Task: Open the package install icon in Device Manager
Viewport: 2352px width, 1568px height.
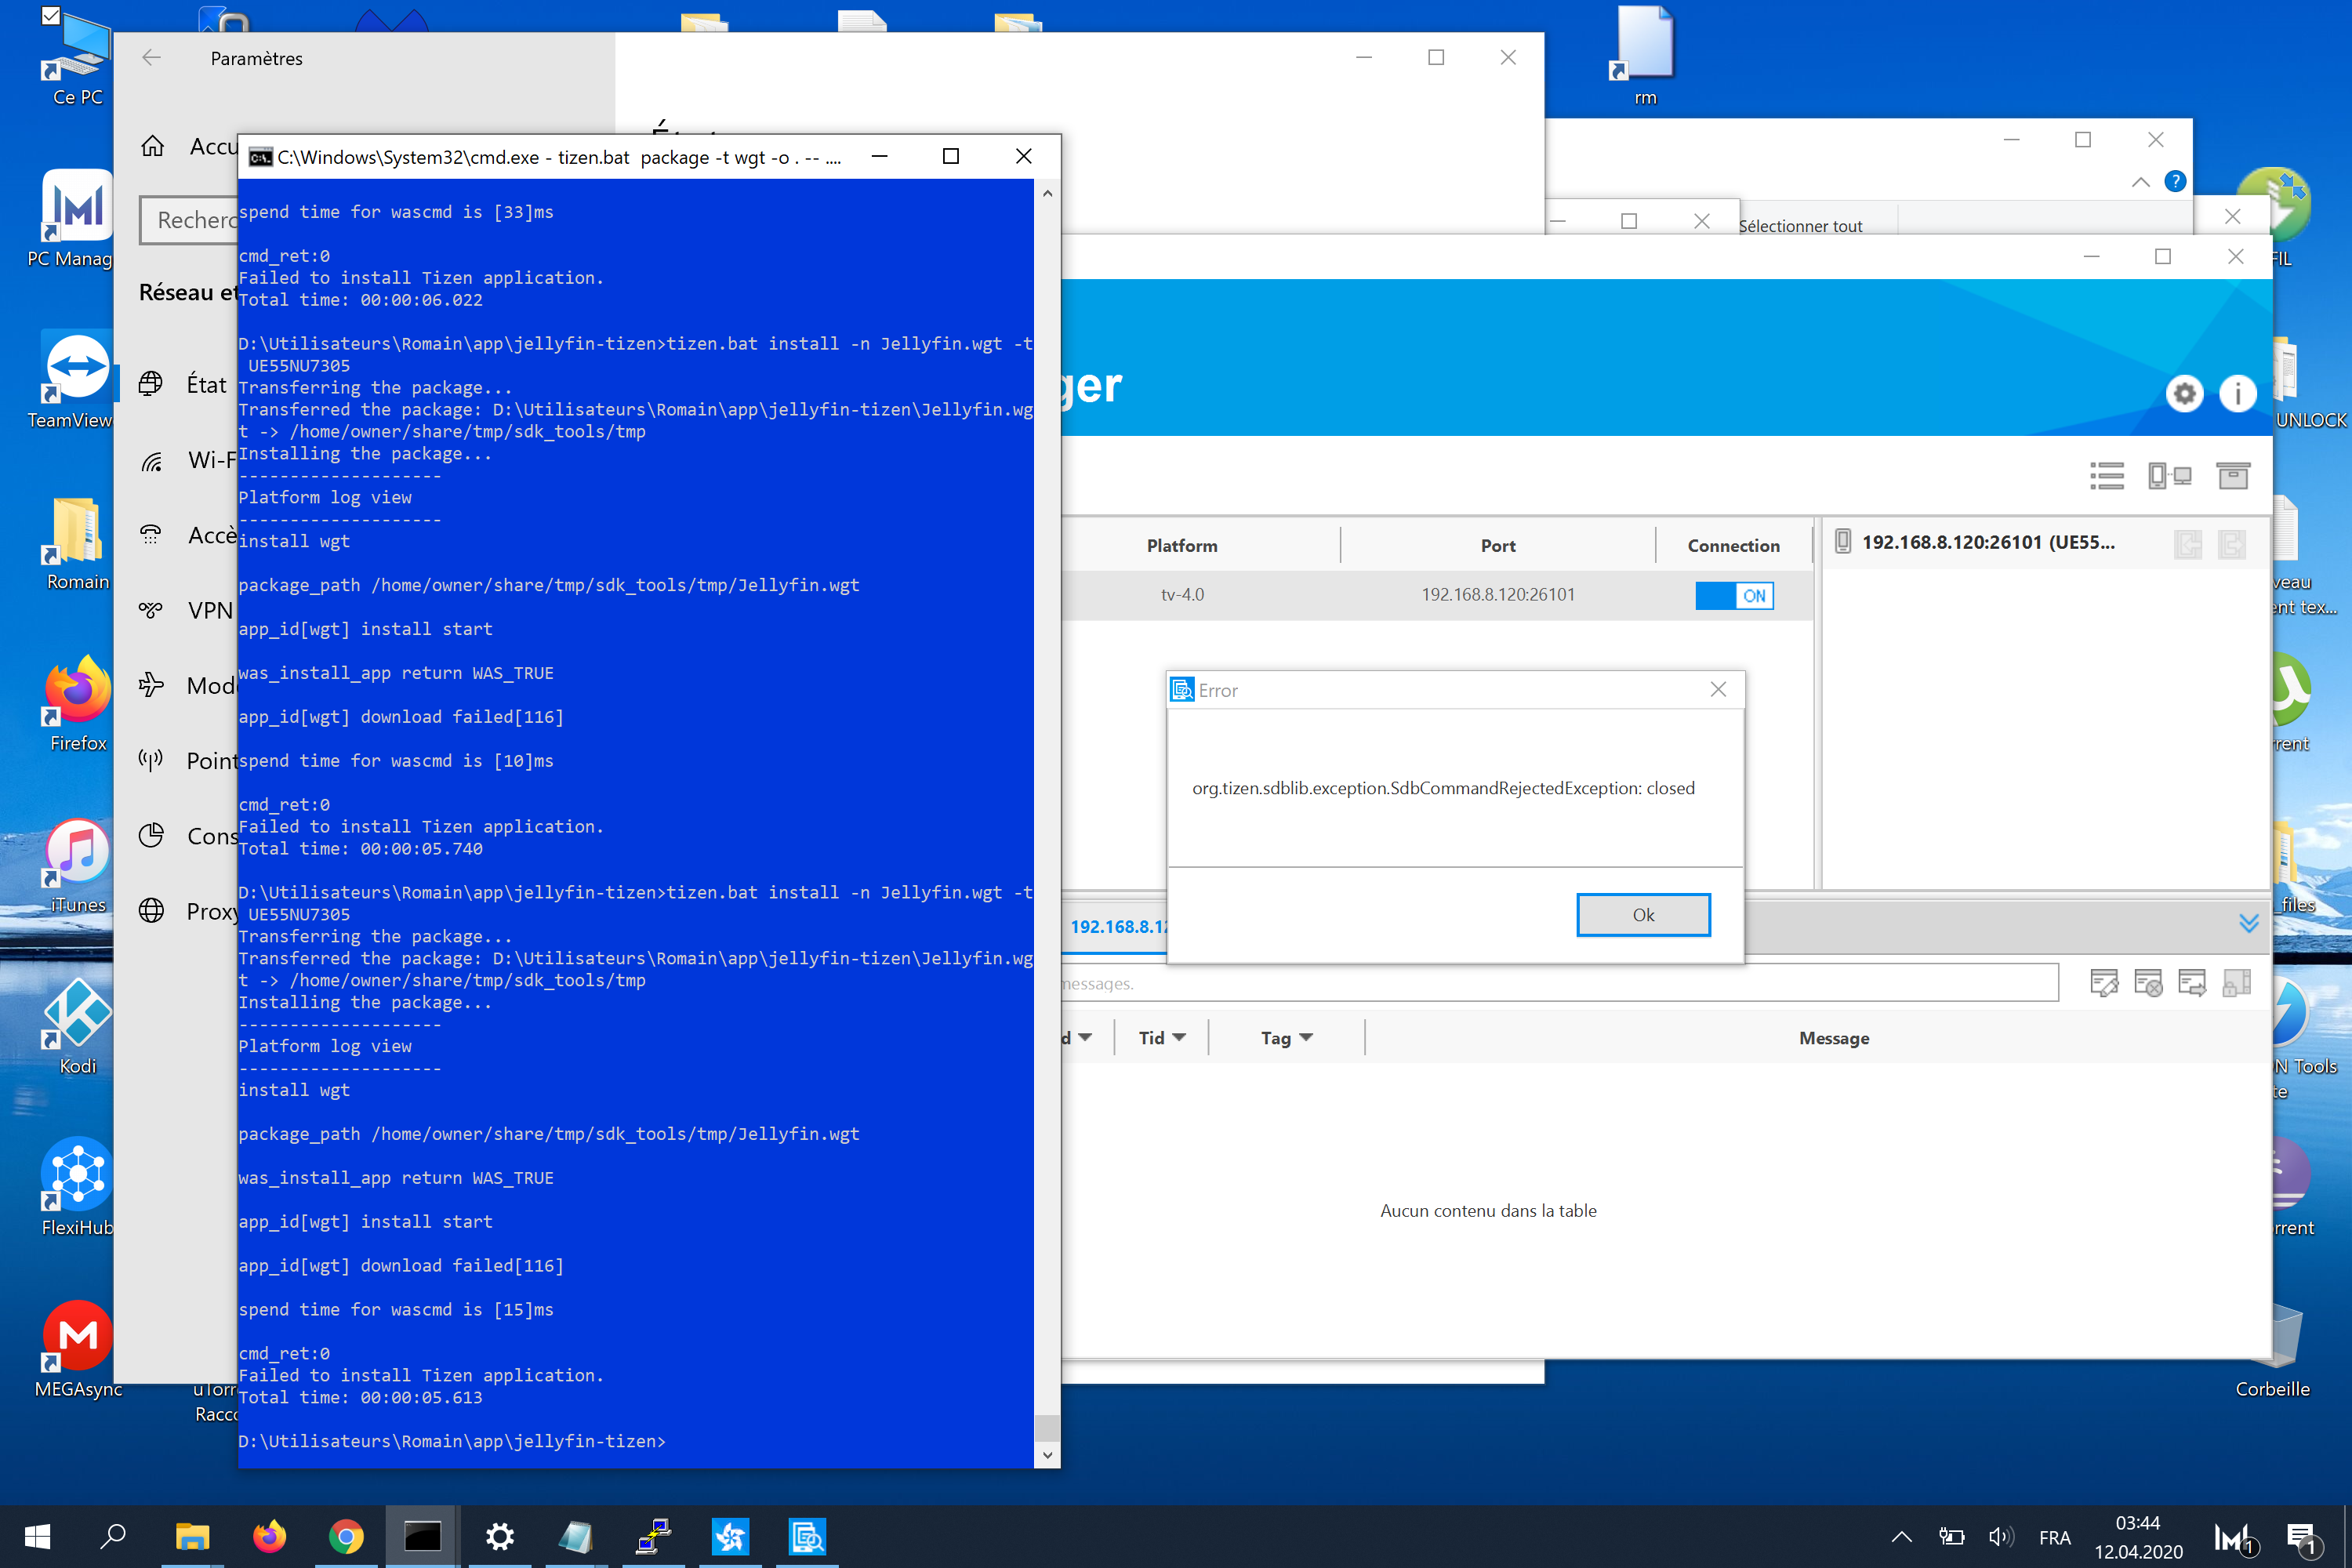Action: (x=2234, y=476)
